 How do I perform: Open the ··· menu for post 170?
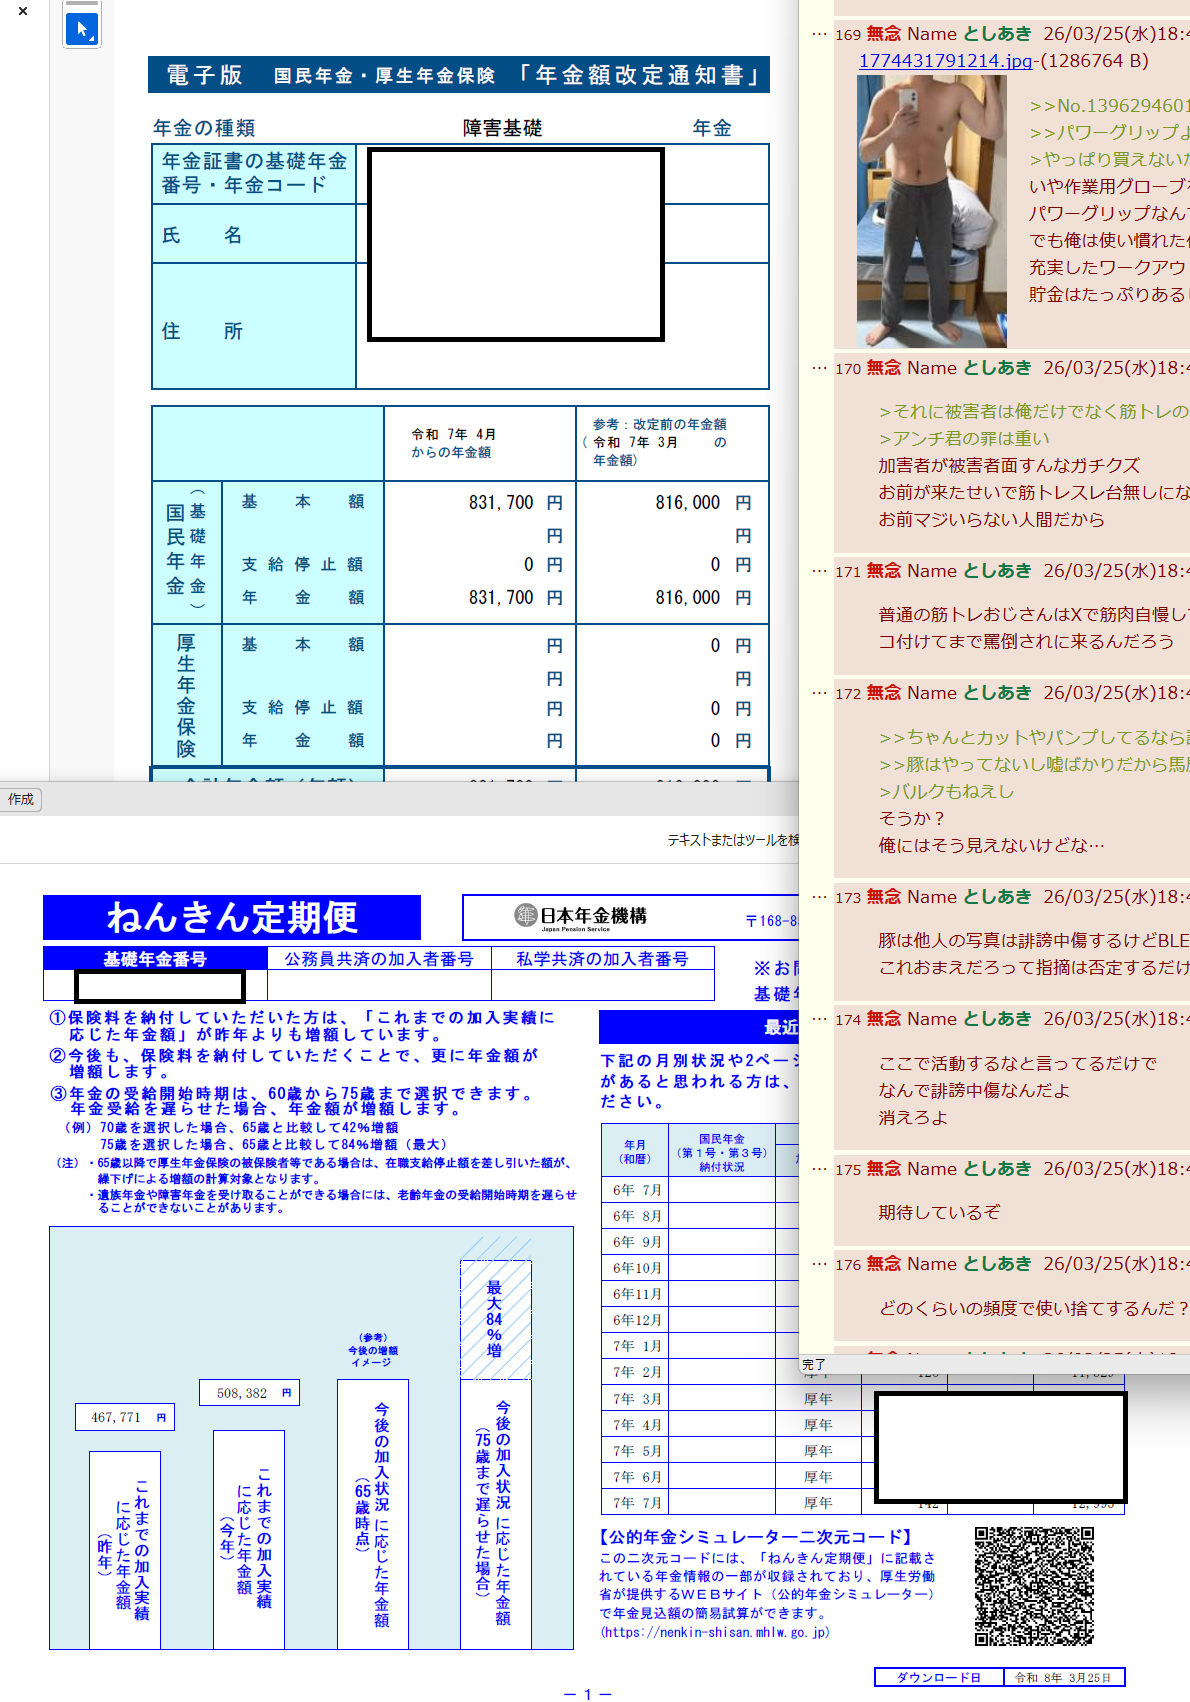(x=819, y=368)
